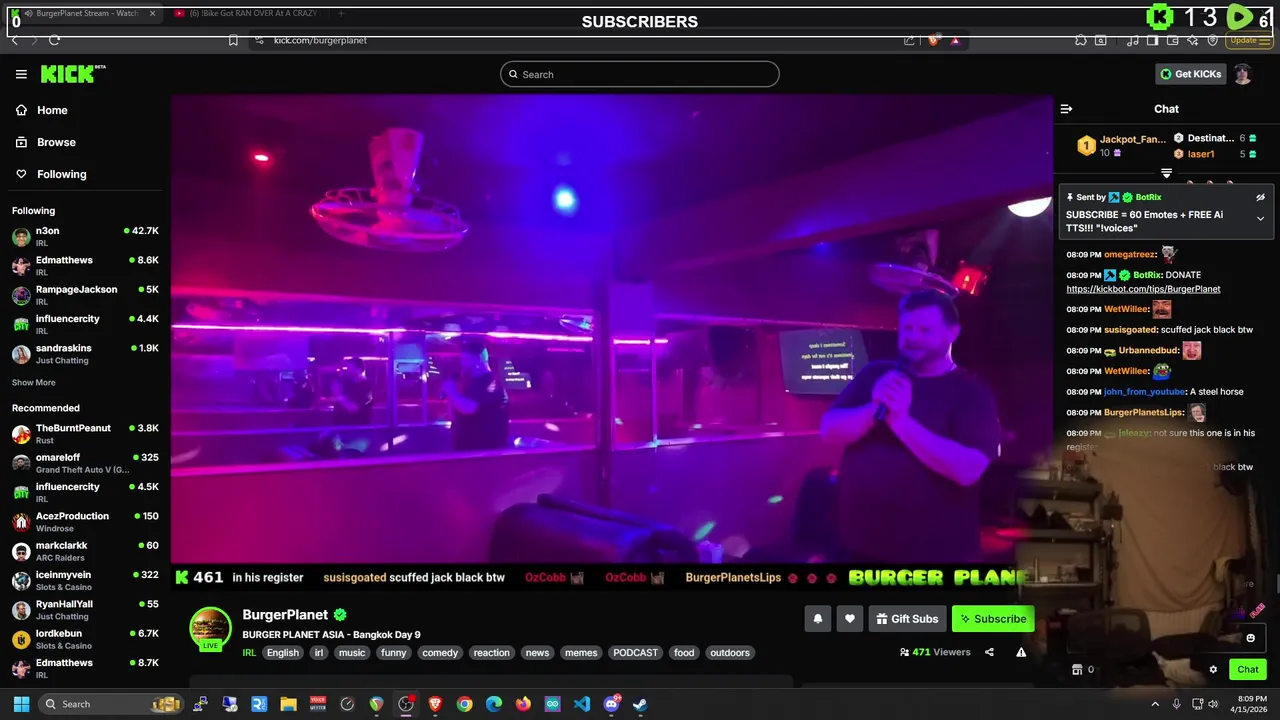1280x720 pixels.
Task: Follow BurgerPlanet with the heart button
Action: pyautogui.click(x=850, y=619)
